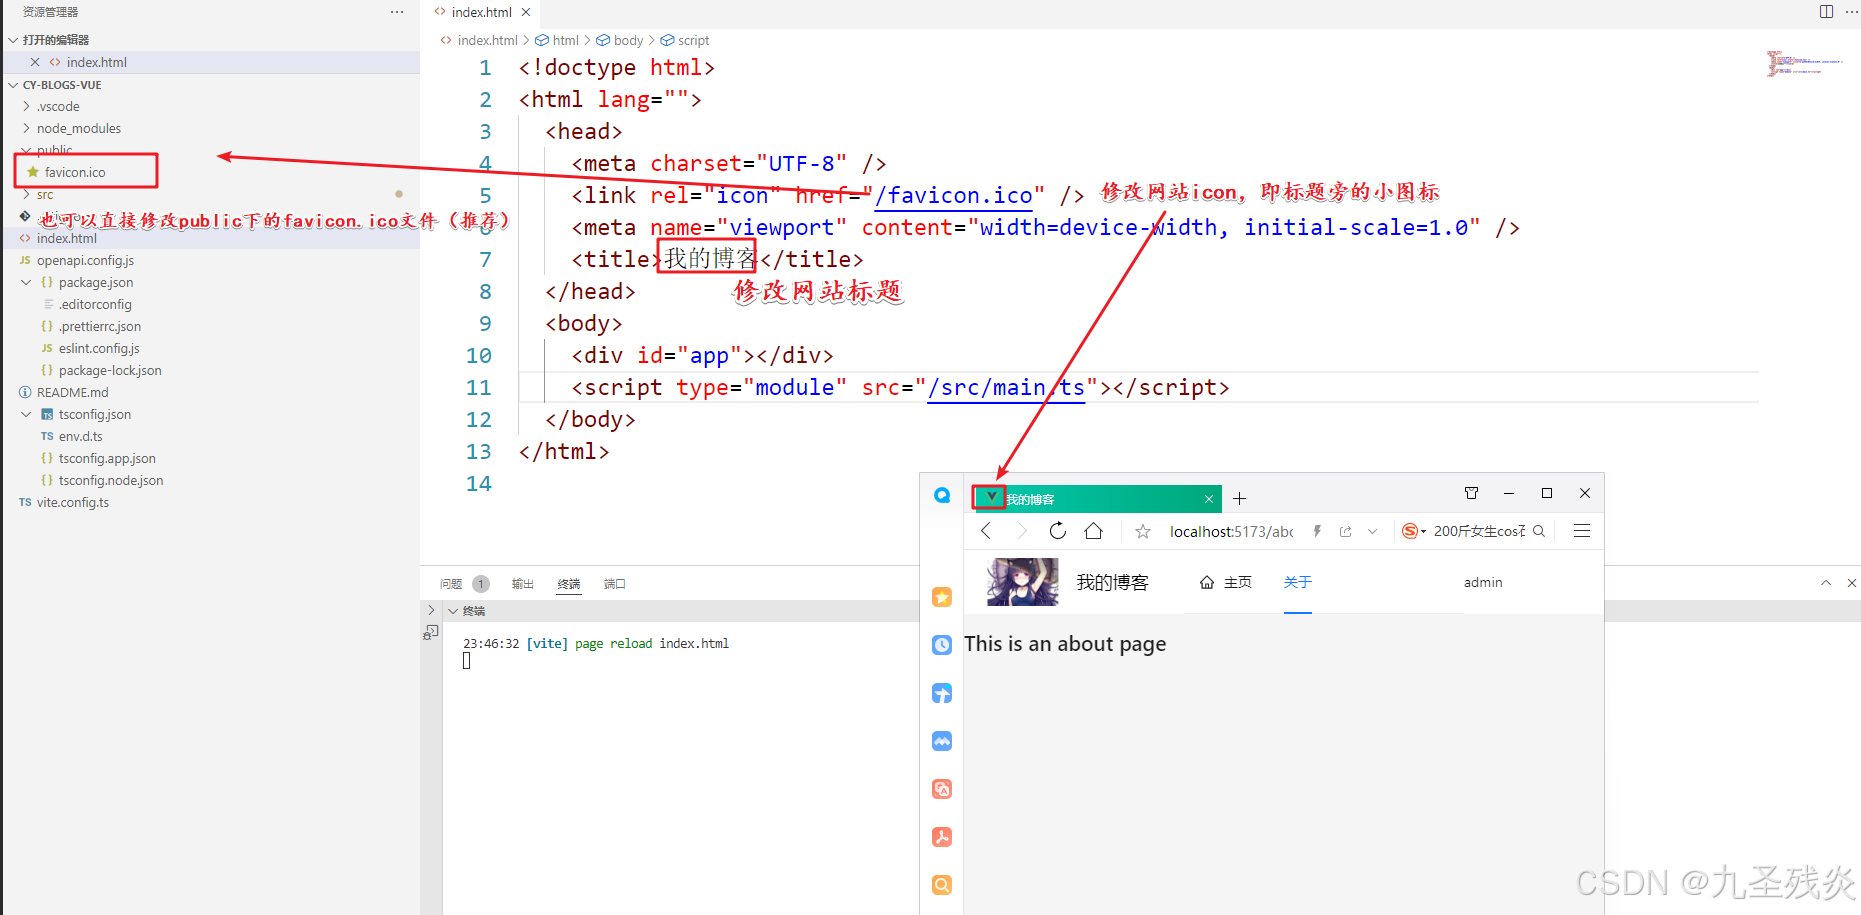This screenshot has width=1861, height=915.
Task: Go back in the browser
Action: 986,531
